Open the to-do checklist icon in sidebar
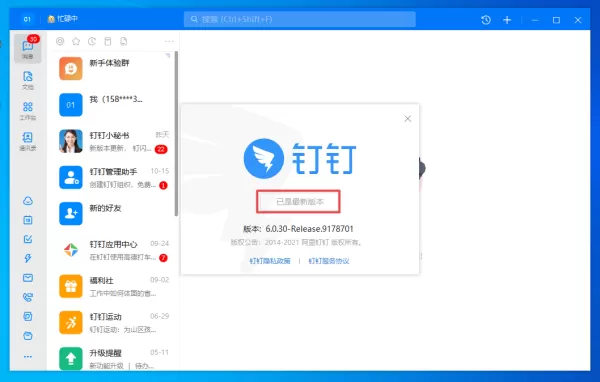The width and height of the screenshot is (600, 382). (x=28, y=239)
